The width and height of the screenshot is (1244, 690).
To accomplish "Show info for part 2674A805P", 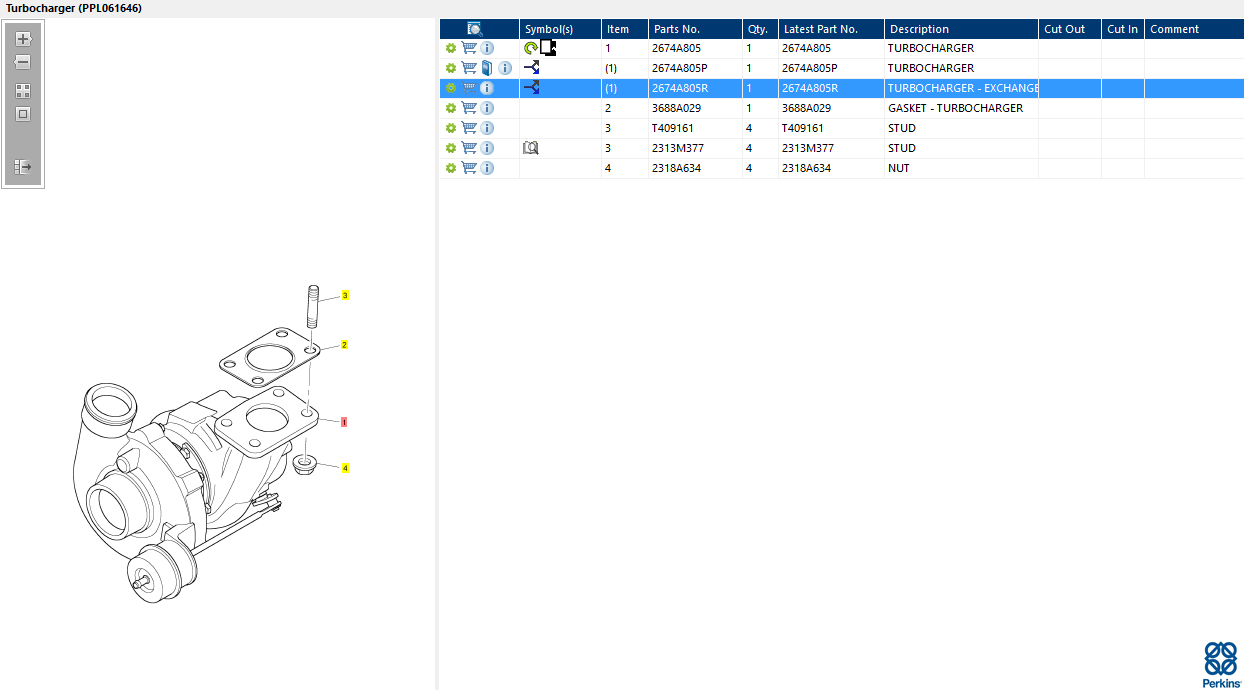I will 505,68.
